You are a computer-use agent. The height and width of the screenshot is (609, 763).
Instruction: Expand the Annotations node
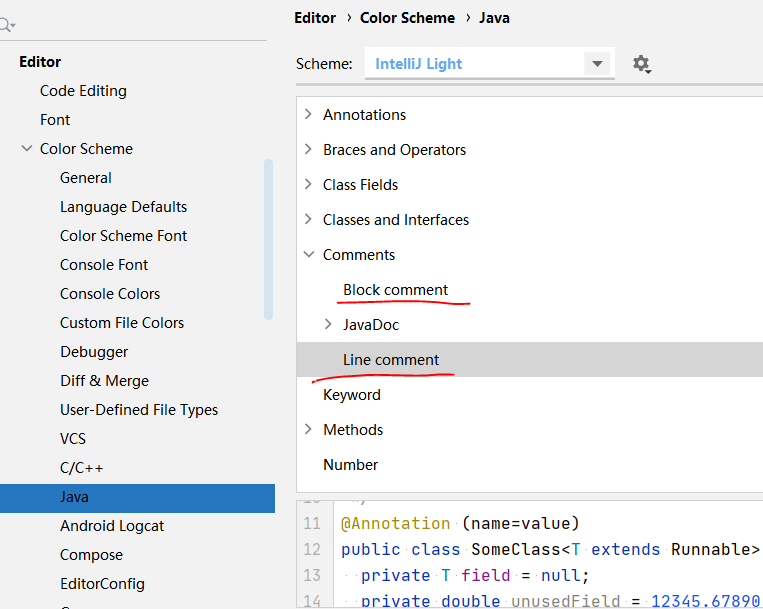pyautogui.click(x=308, y=115)
